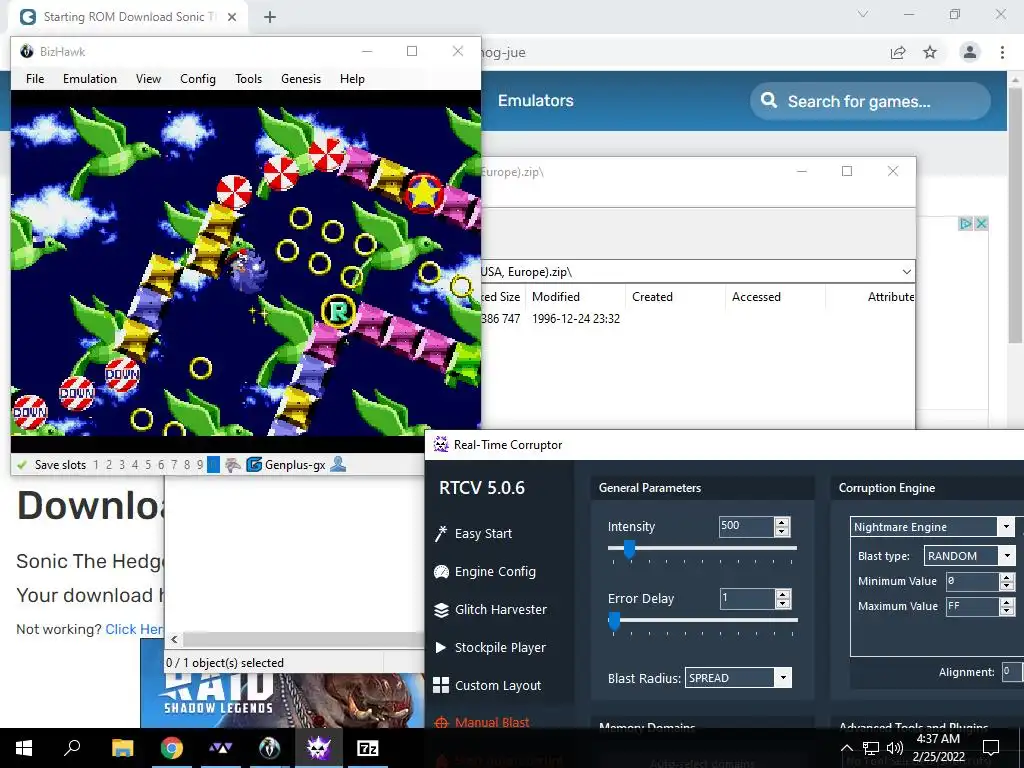The height and width of the screenshot is (768, 1024).
Task: Click the Easy Start wand icon
Action: pyautogui.click(x=441, y=534)
